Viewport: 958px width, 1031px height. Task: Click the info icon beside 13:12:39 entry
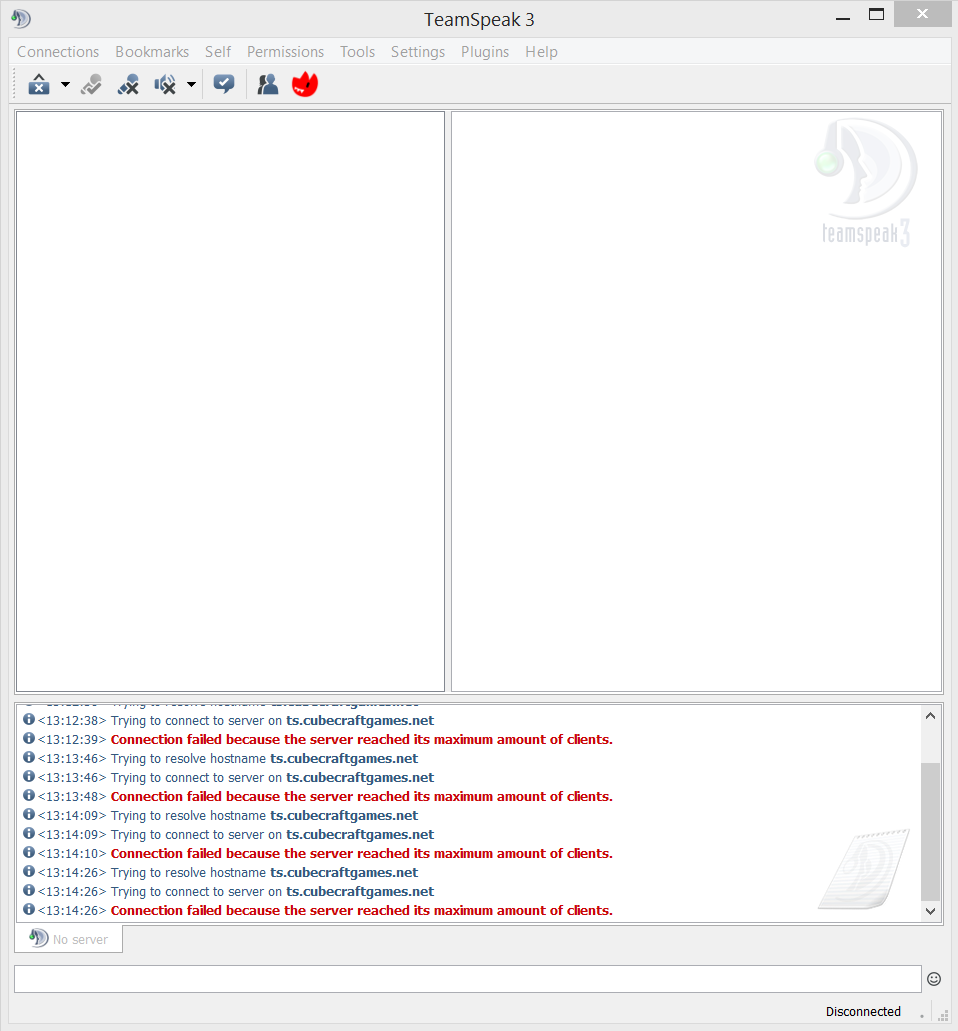(29, 738)
